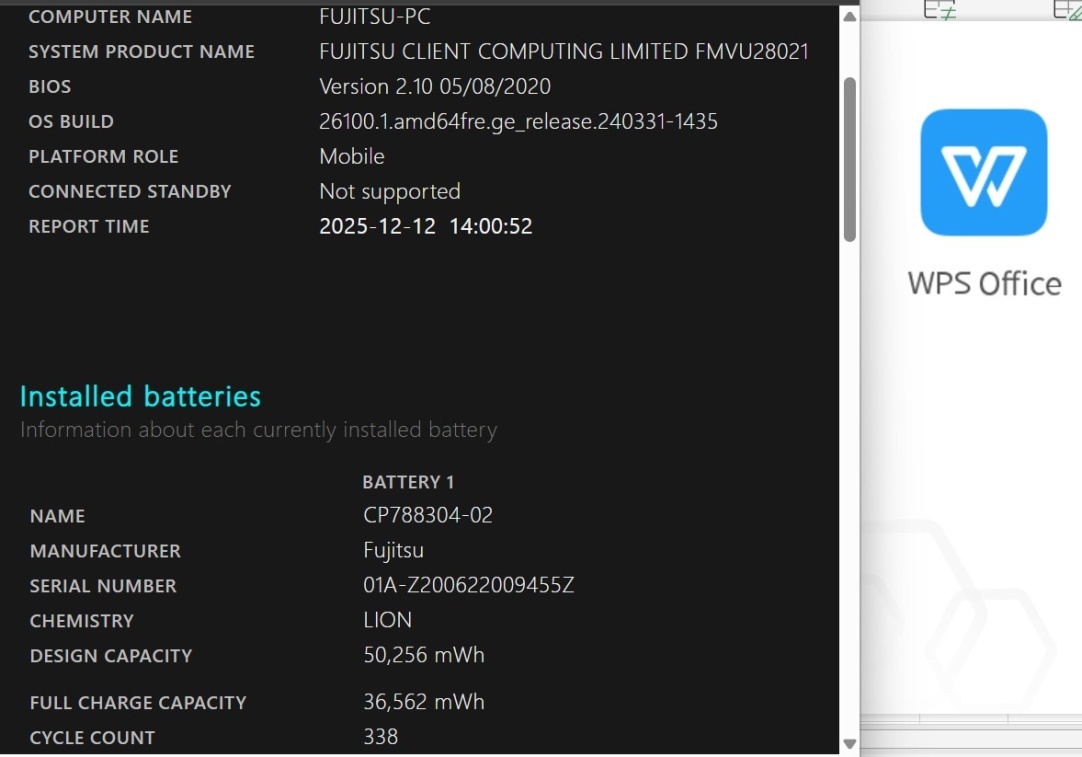The height and width of the screenshot is (757, 1082).
Task: Click serial number 01A-Z200622009455Z
Action: coord(469,585)
